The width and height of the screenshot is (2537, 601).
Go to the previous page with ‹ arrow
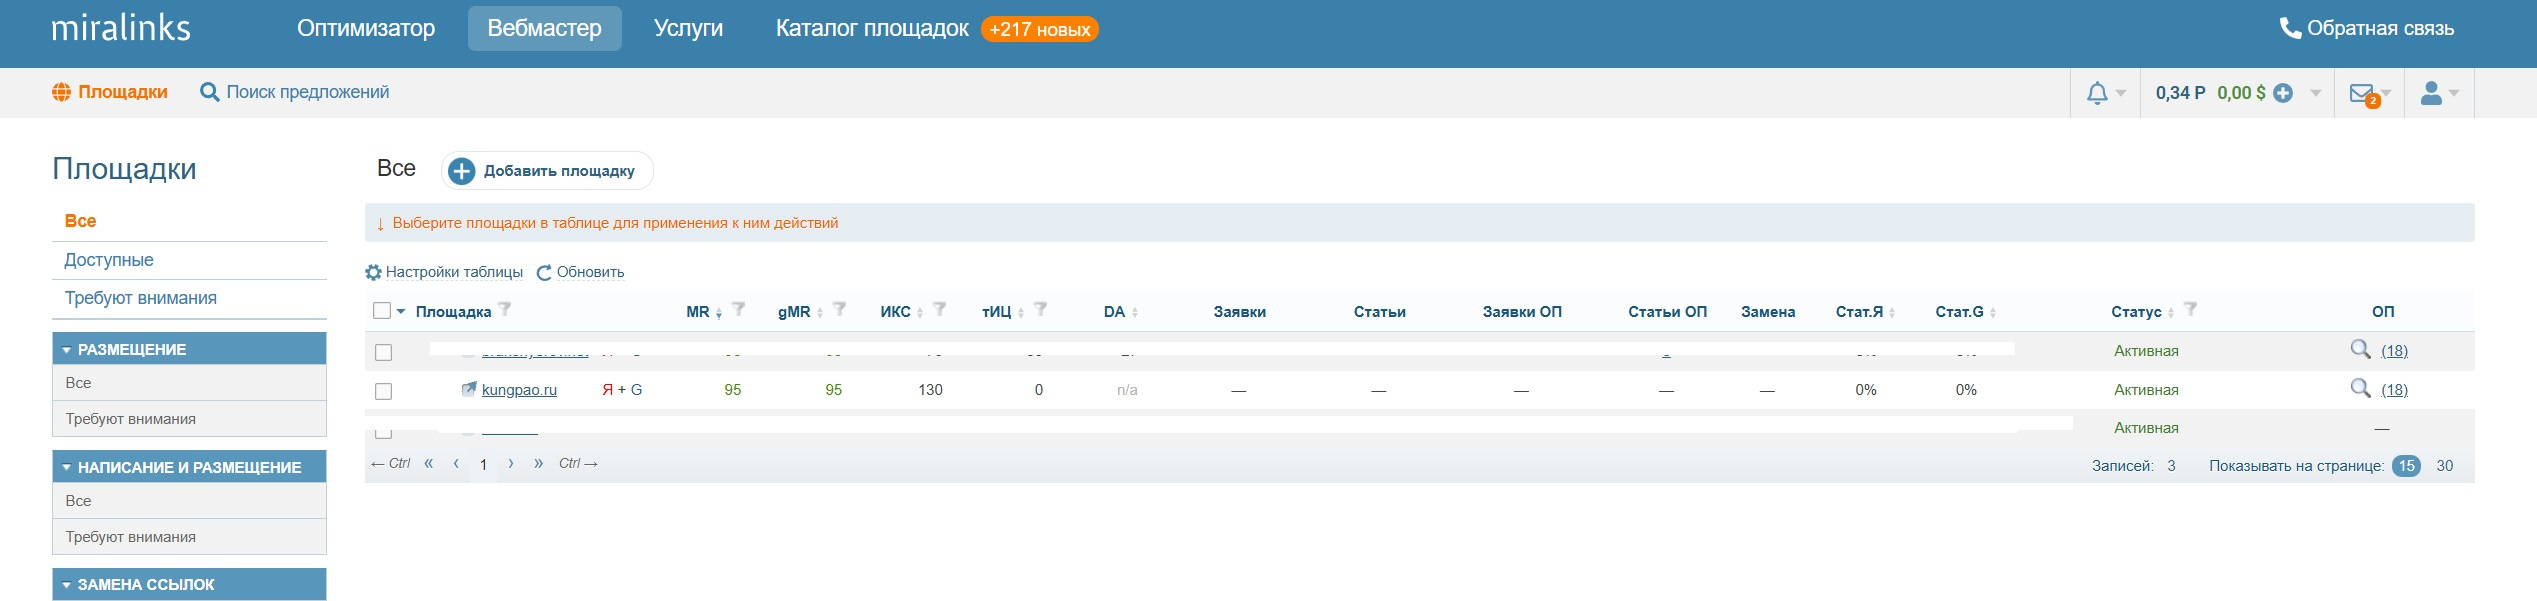(456, 463)
